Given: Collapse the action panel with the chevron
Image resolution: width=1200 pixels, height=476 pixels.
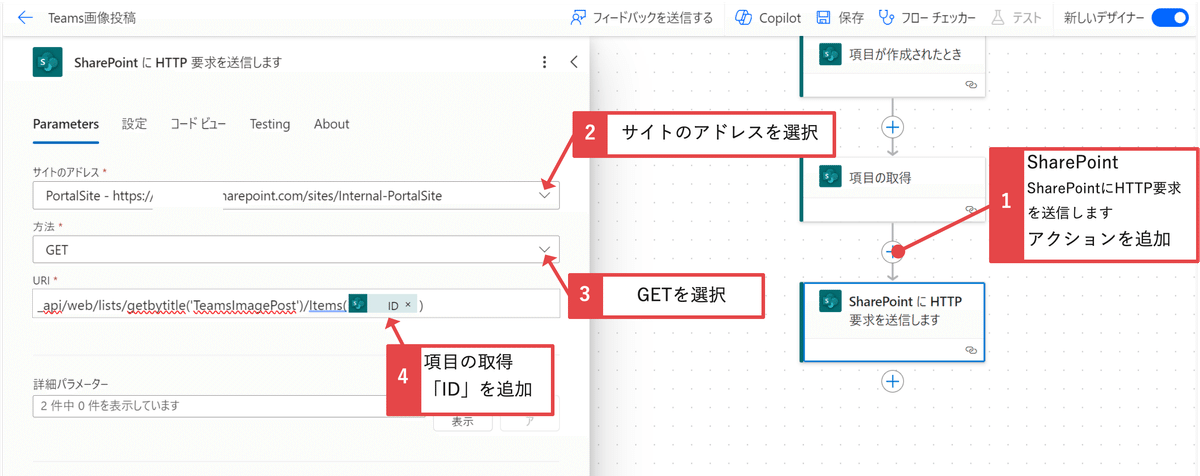Looking at the screenshot, I should 574,62.
